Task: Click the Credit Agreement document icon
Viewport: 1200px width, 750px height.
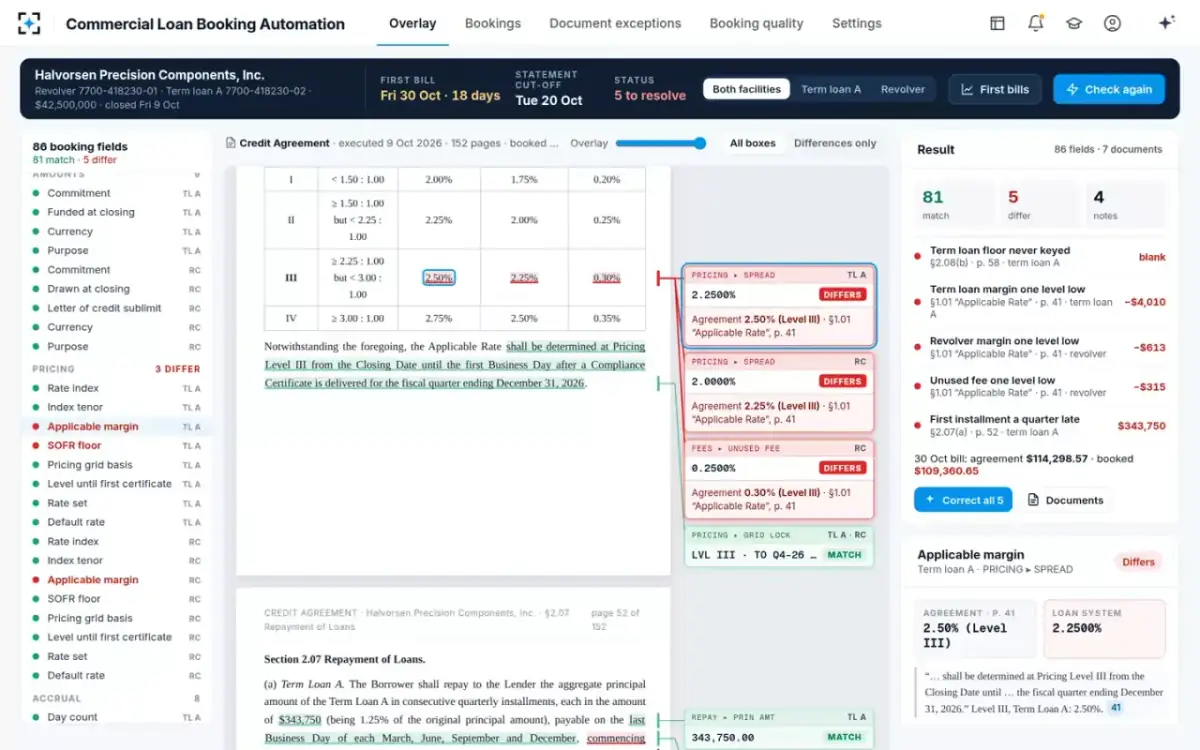Action: 231,143
